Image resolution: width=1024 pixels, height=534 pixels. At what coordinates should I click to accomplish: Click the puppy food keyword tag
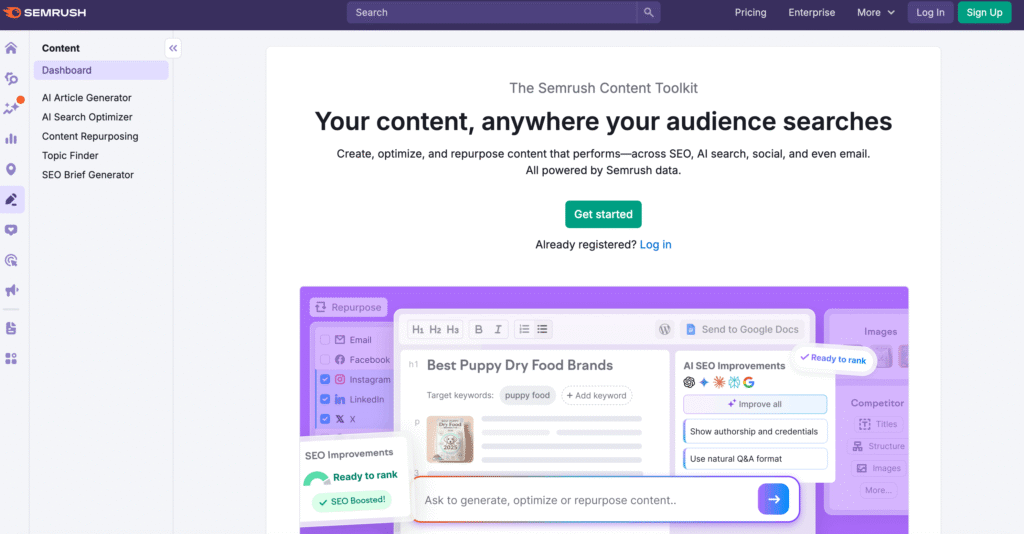[x=527, y=396]
